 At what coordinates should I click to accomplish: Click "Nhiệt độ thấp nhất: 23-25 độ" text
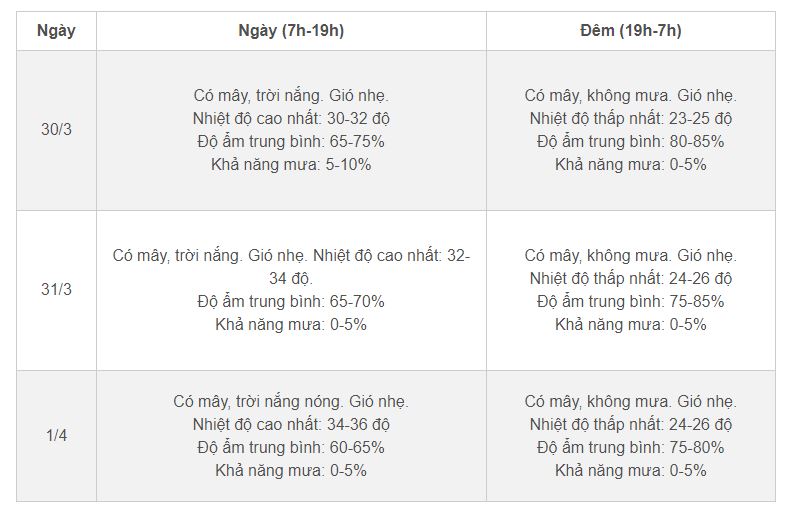(630, 119)
